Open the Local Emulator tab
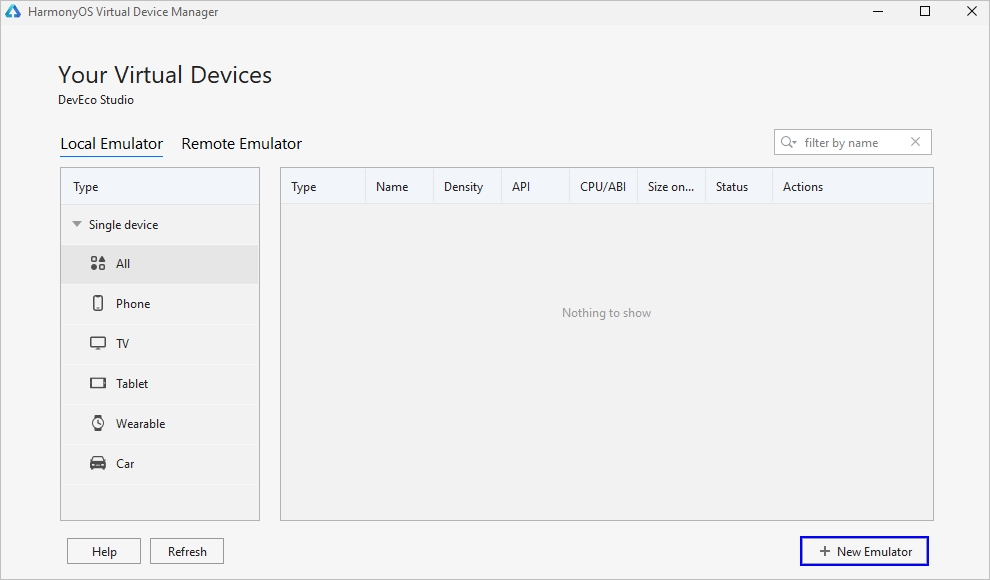The width and height of the screenshot is (990, 580). (111, 144)
